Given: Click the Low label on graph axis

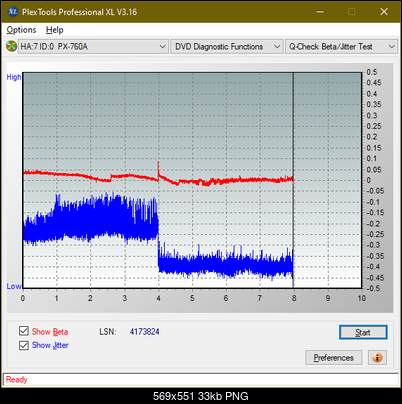Looking at the screenshot, I should pos(14,286).
